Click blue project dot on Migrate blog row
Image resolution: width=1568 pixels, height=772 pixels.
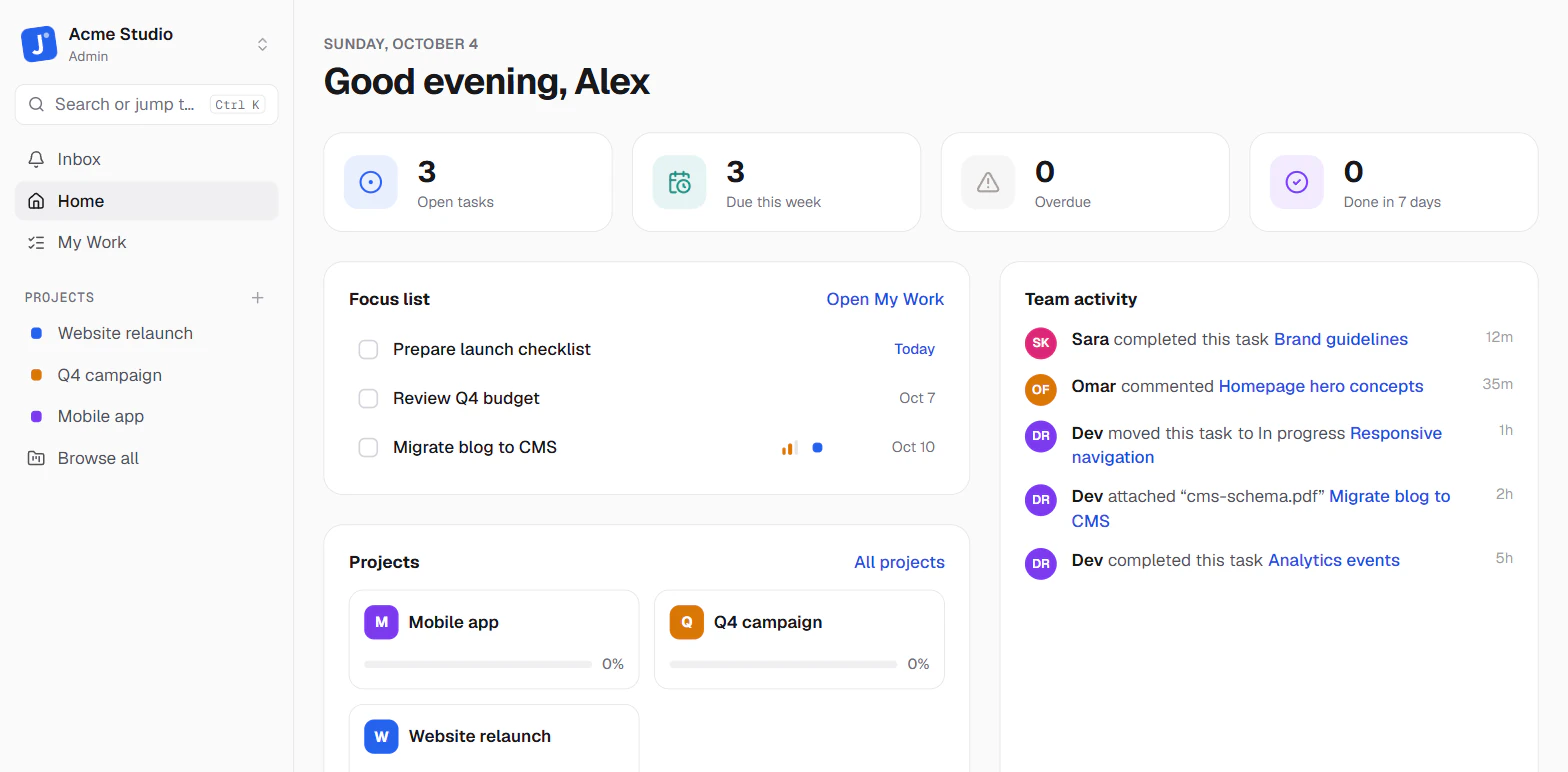click(817, 447)
